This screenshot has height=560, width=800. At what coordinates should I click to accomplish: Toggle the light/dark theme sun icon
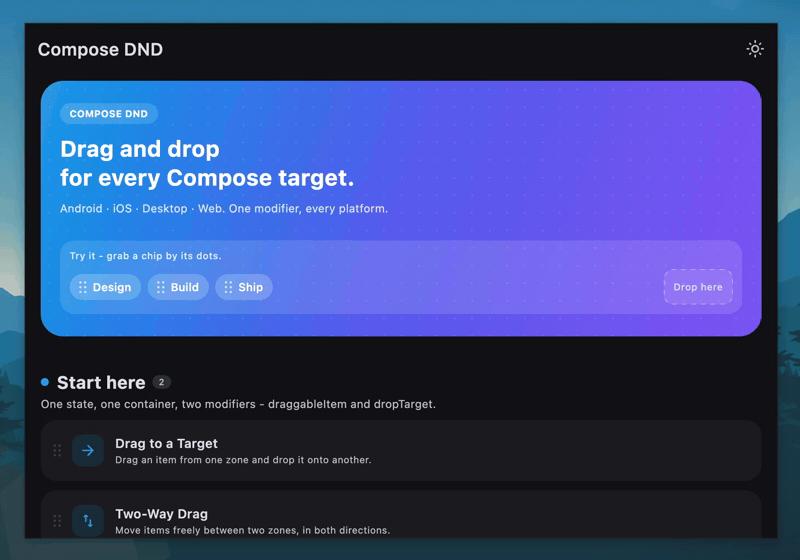pyautogui.click(x=755, y=49)
